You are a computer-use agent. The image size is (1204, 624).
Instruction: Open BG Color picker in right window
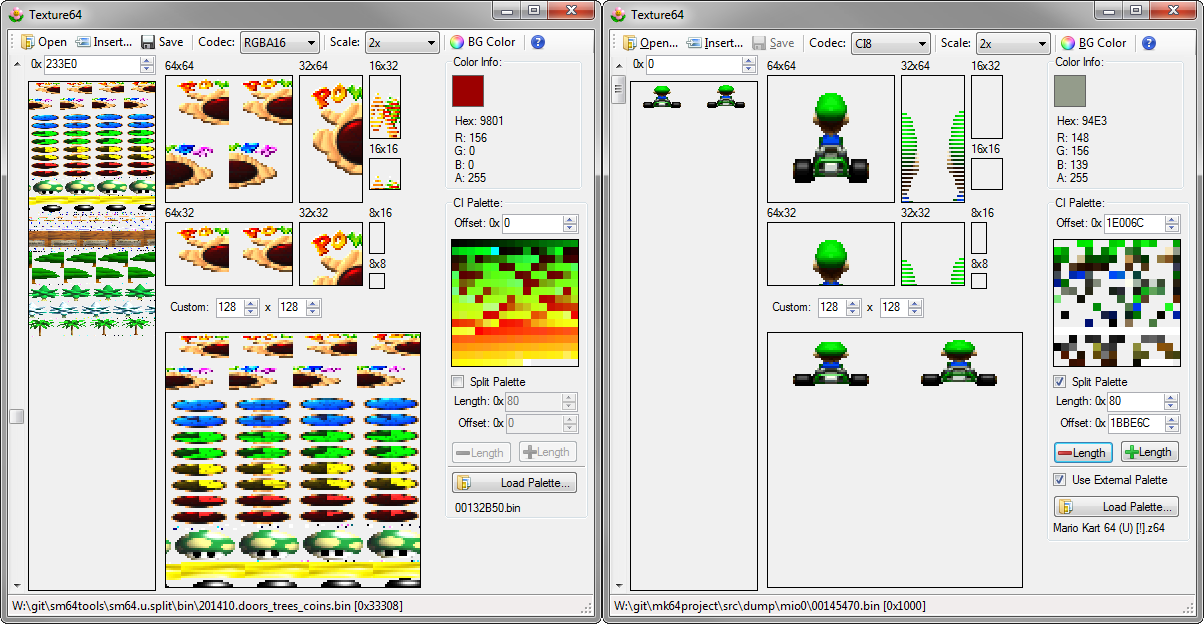click(x=1068, y=43)
